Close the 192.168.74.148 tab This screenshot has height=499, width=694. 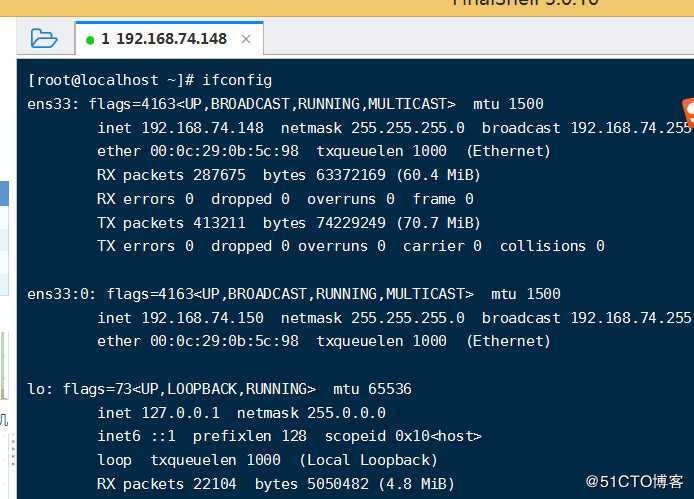point(246,39)
